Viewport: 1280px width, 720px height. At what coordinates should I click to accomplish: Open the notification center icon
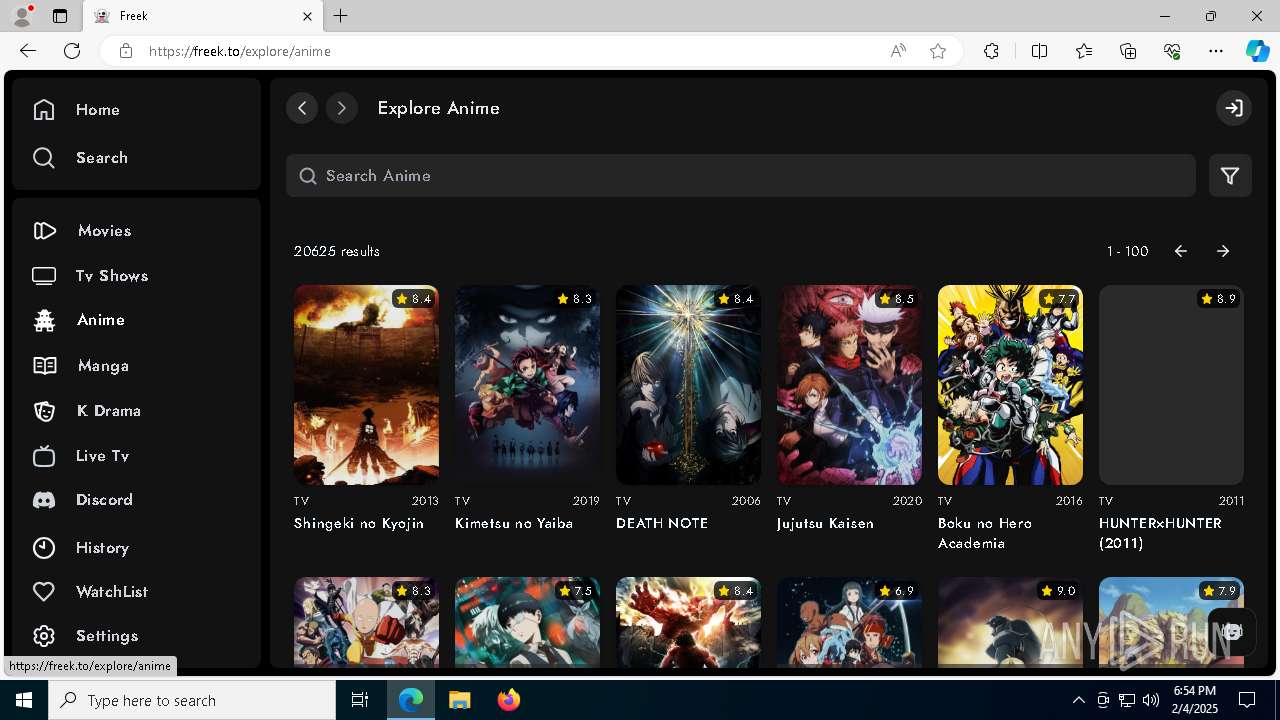pyautogui.click(x=1247, y=700)
